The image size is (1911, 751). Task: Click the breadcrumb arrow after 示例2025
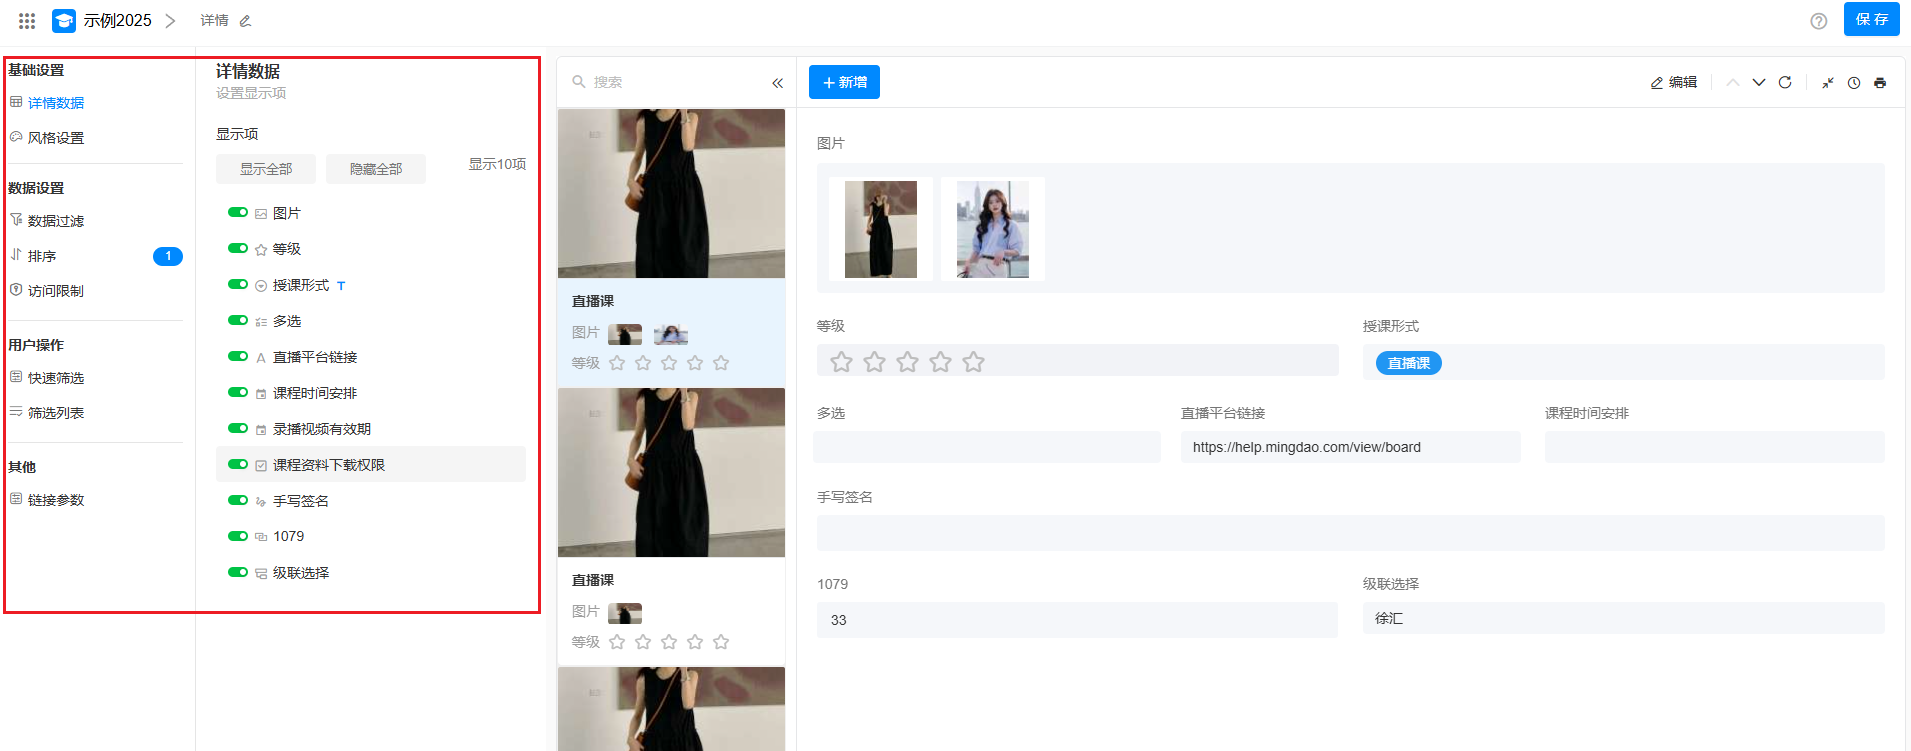click(x=170, y=21)
